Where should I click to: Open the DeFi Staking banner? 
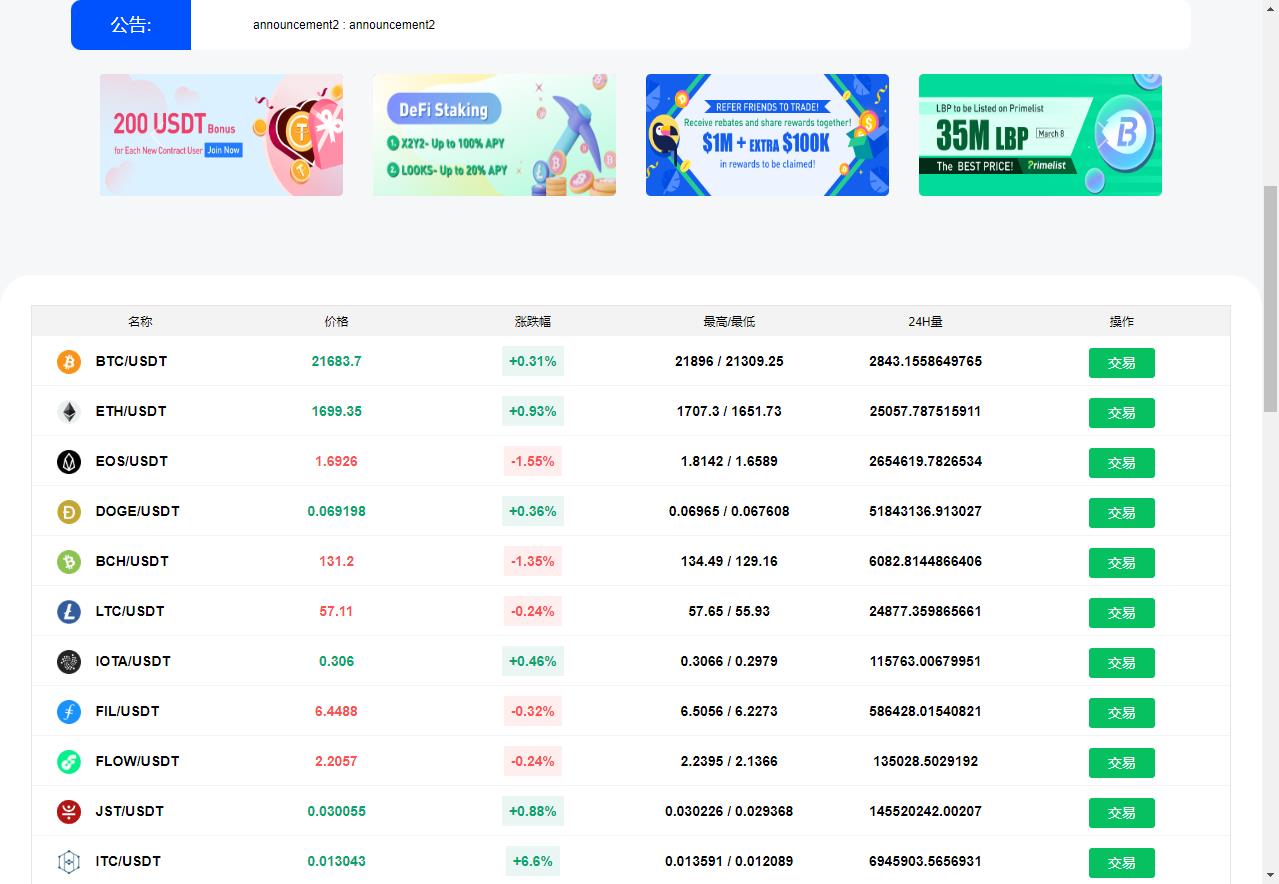[494, 135]
